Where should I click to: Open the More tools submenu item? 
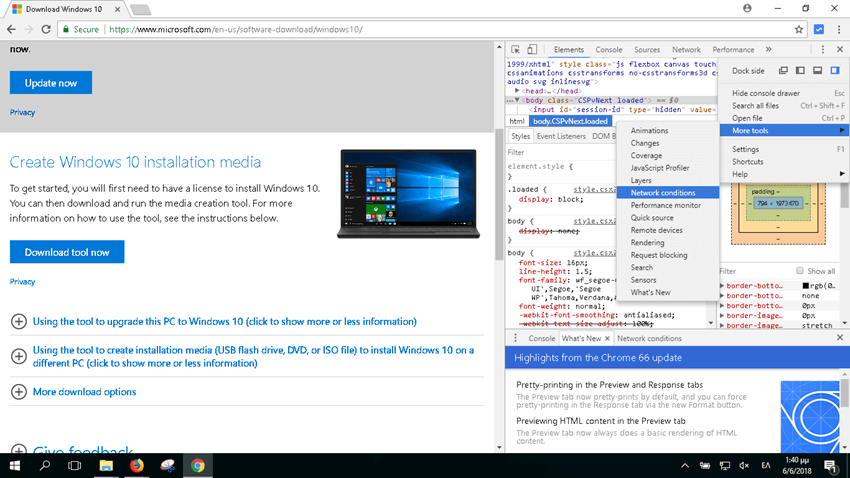pos(784,131)
